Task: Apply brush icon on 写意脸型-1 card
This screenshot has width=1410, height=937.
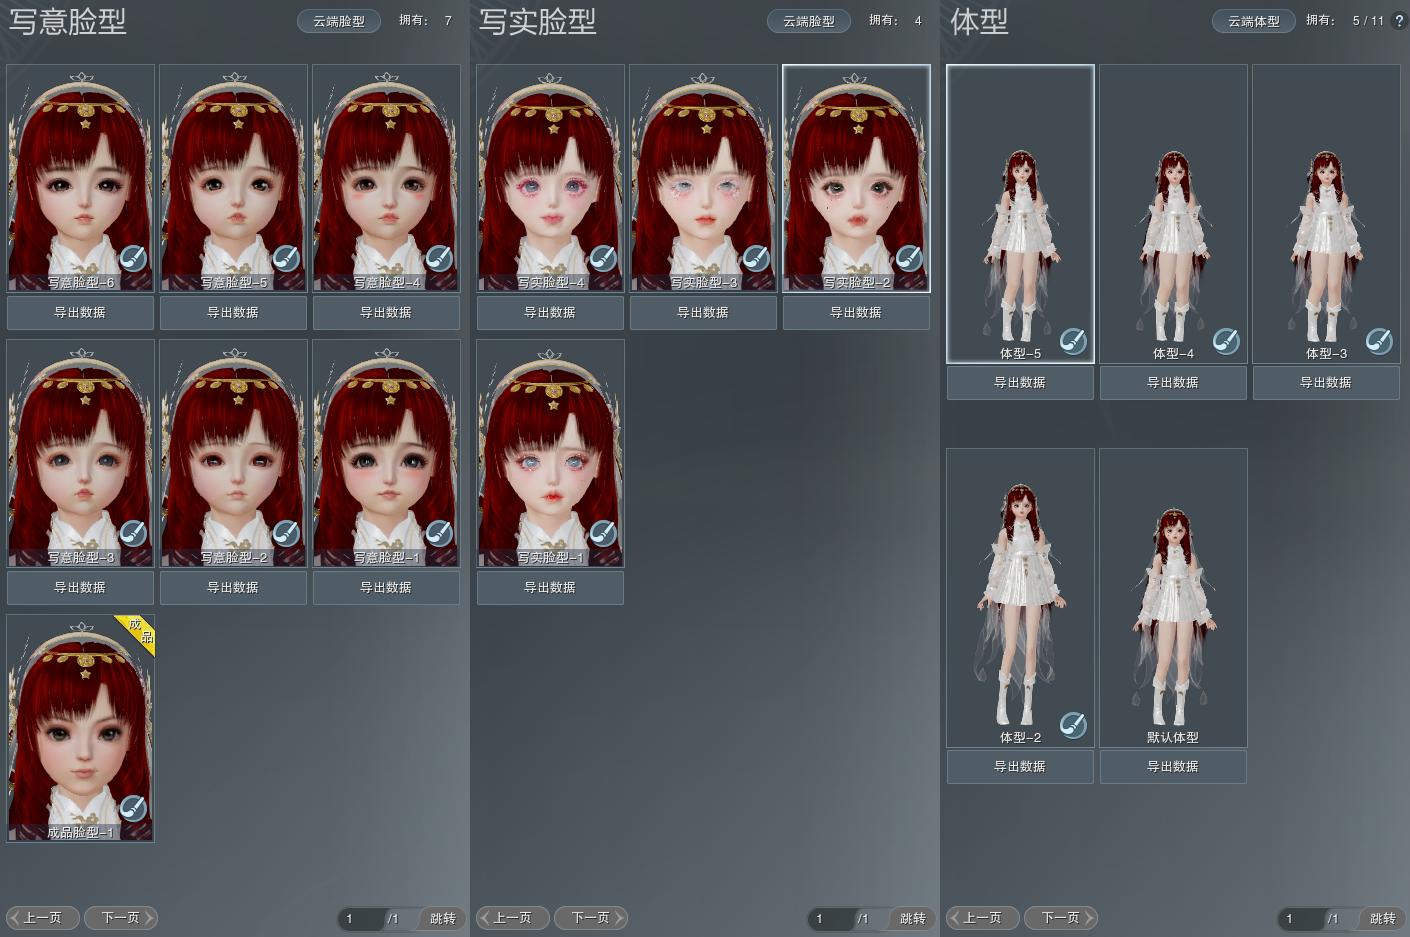Action: click(x=439, y=533)
